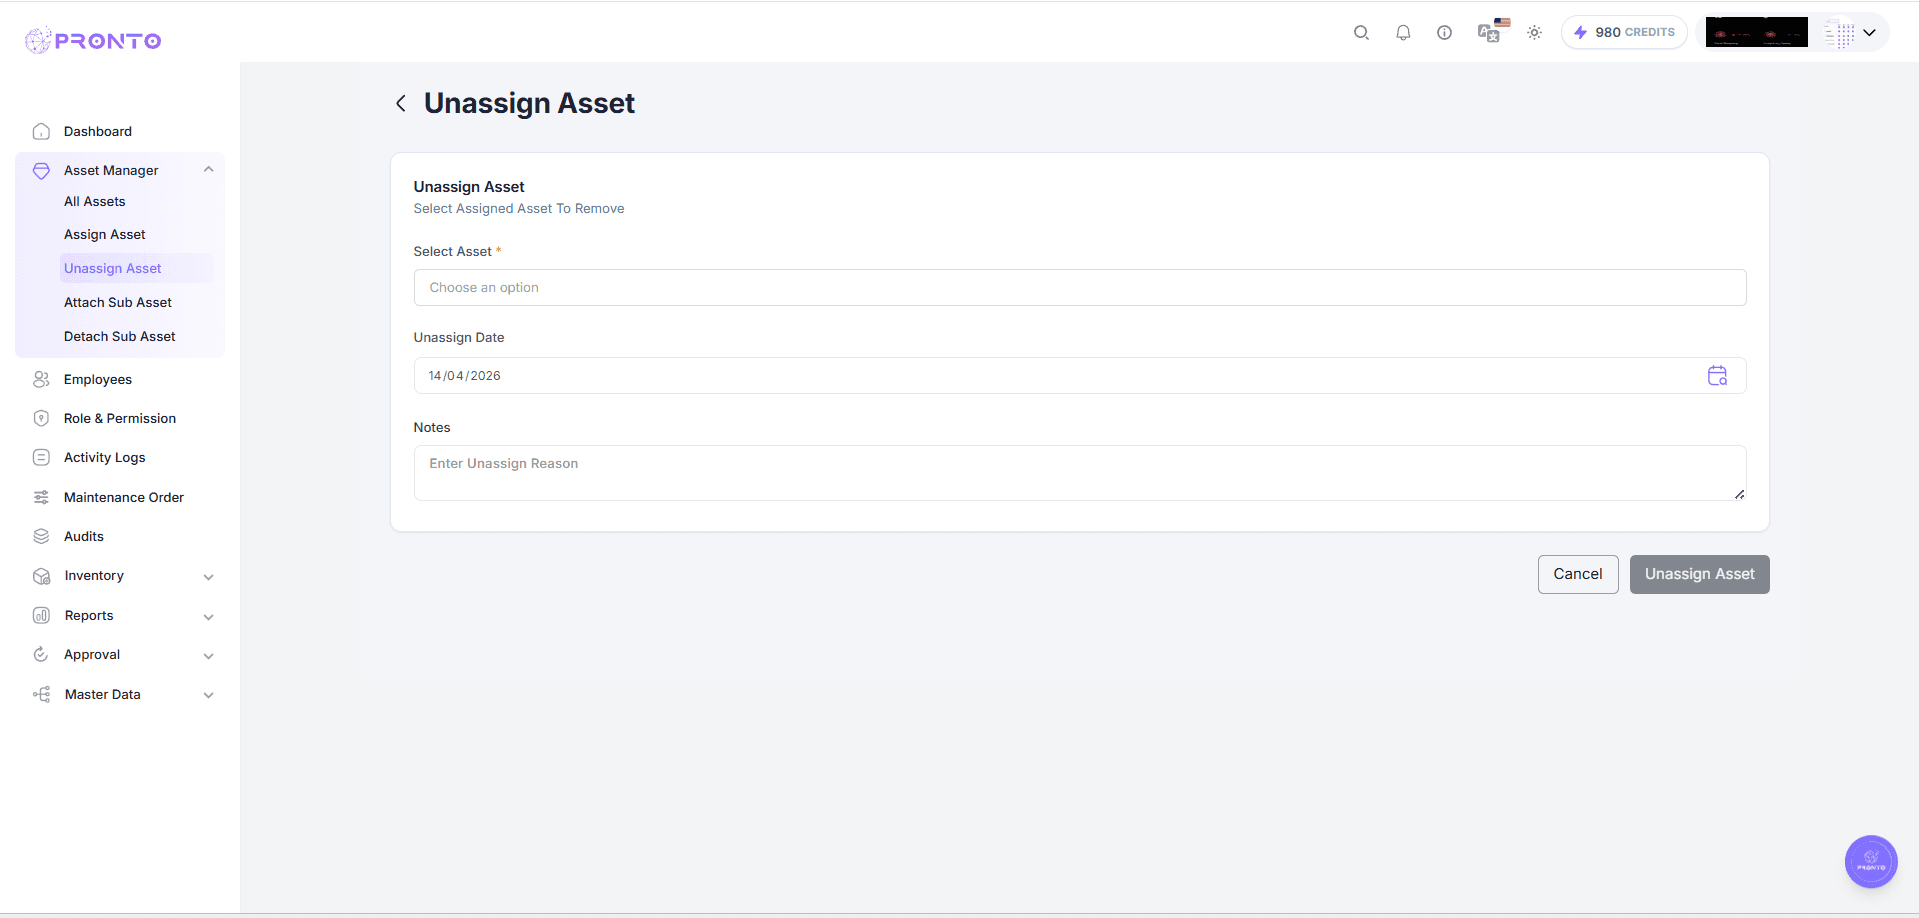Click the Employees sidebar icon

[x=40, y=379]
